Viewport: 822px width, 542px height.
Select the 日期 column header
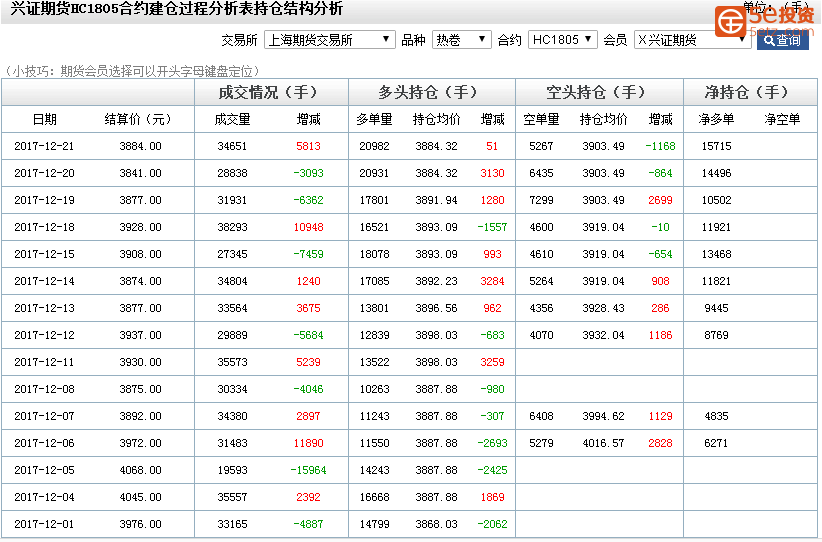tap(45, 120)
